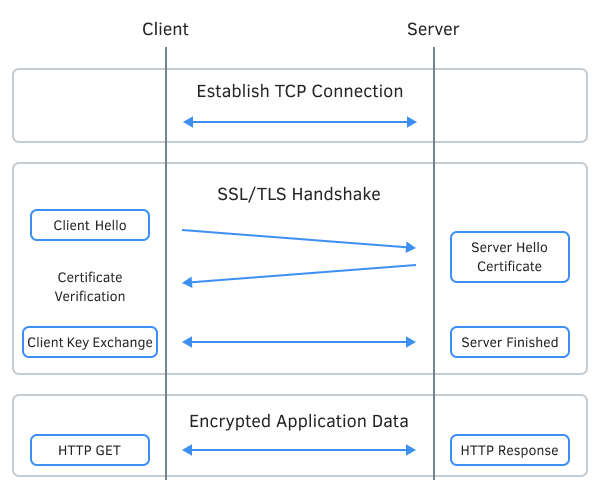The image size is (600, 492).
Task: Click the HTTP GET/Response double-headed arrow
Action: click(299, 450)
